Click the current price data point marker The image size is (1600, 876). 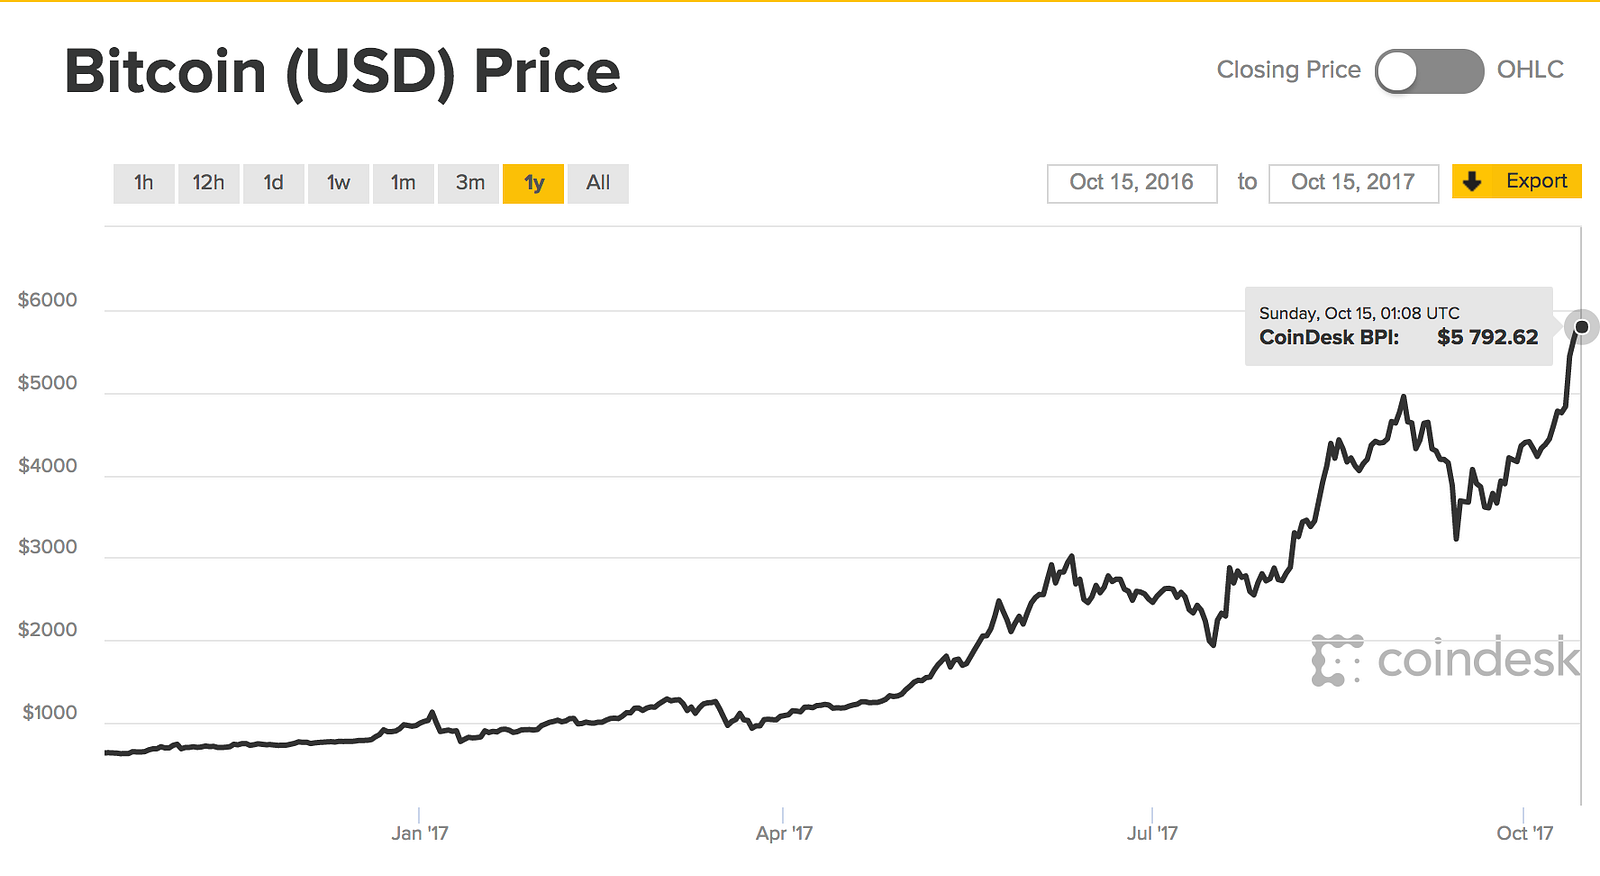1581,327
